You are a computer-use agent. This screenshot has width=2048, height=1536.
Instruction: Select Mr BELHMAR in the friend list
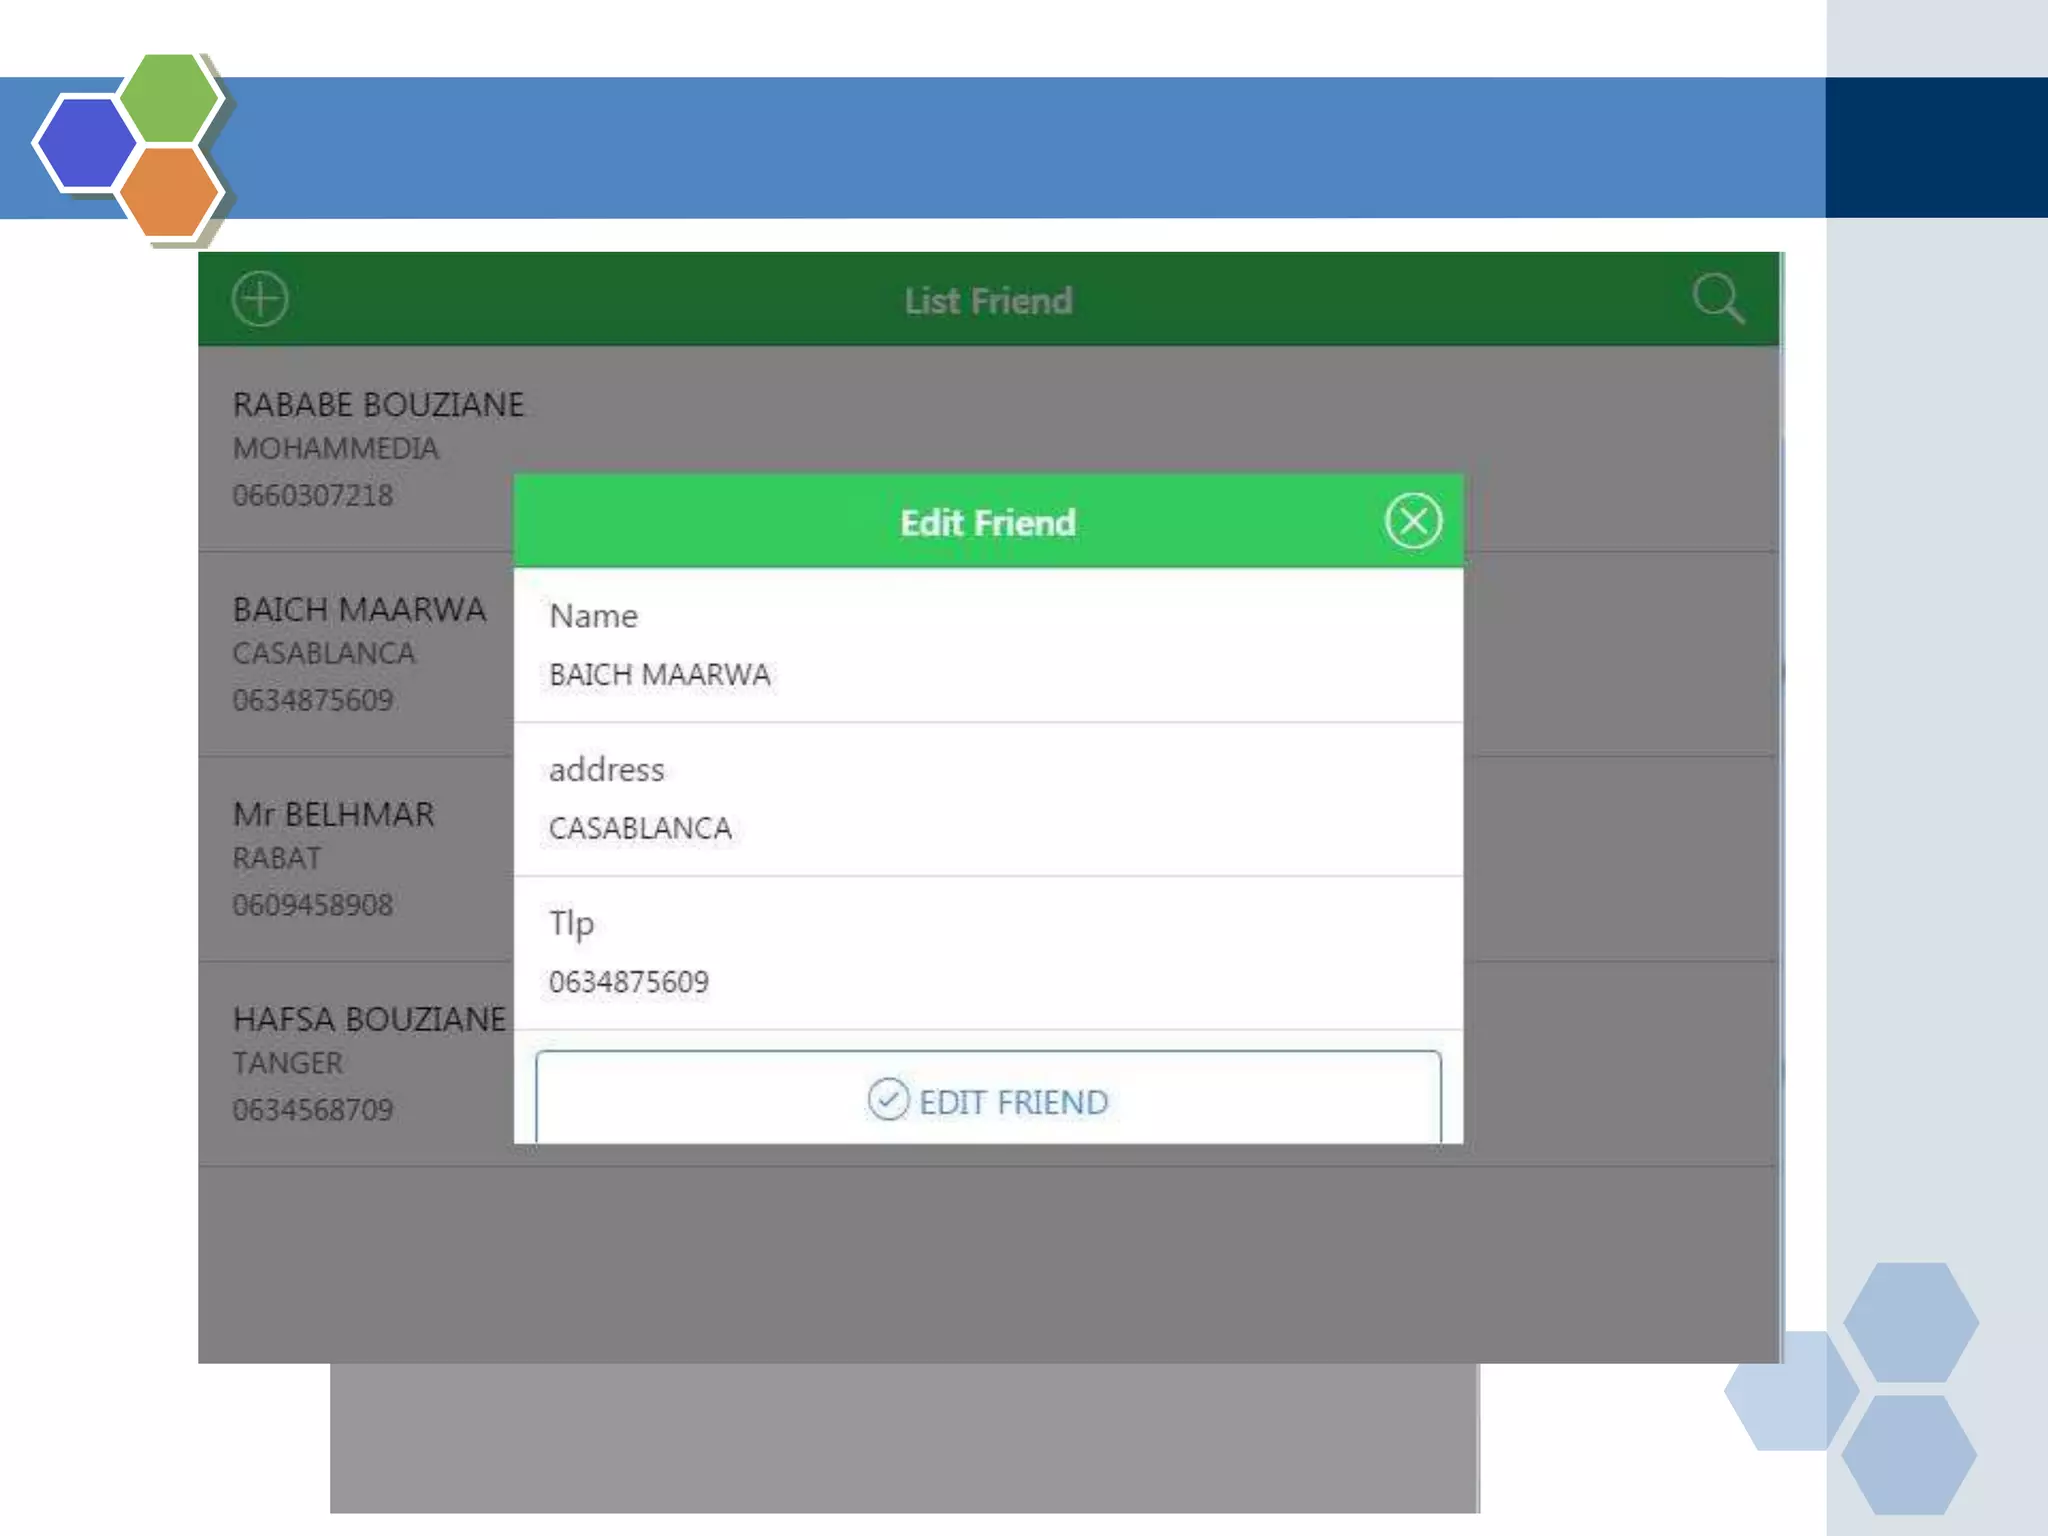tap(333, 815)
